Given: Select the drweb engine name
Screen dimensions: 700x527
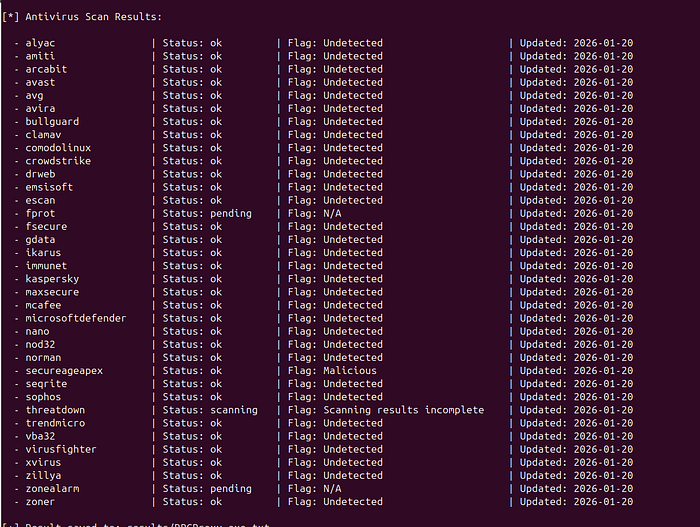Looking at the screenshot, I should point(40,174).
